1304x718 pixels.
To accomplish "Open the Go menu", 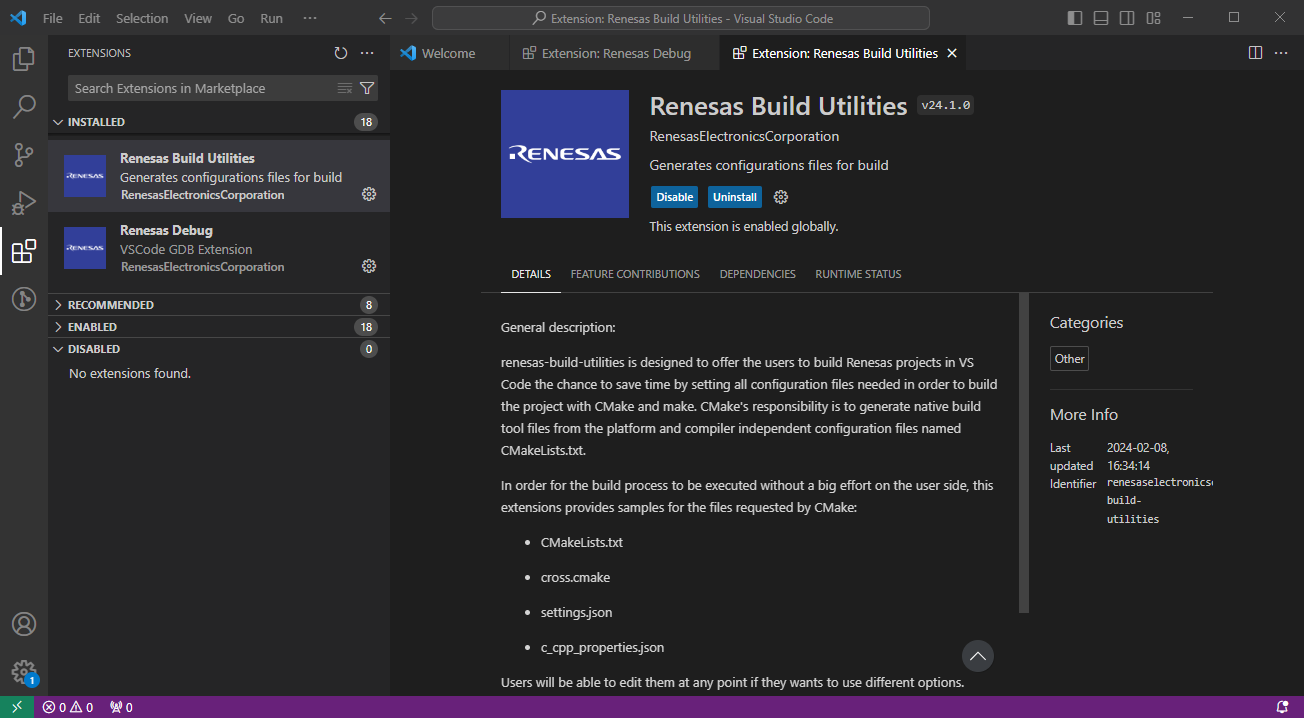I will pyautogui.click(x=236, y=18).
